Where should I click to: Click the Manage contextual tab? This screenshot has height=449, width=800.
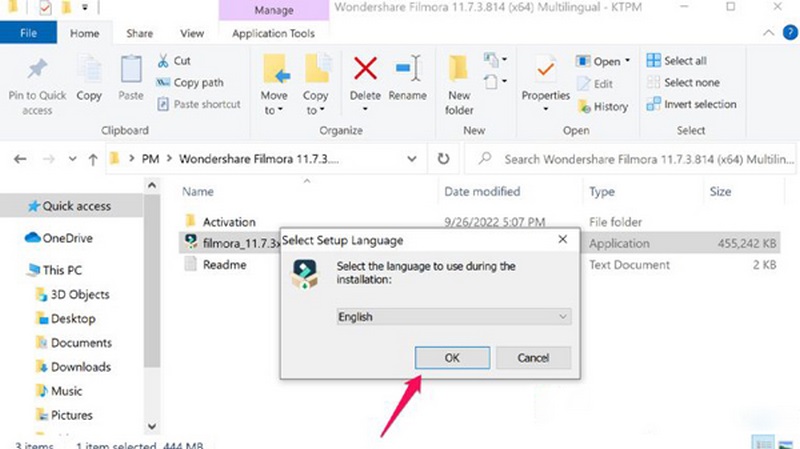pos(274,10)
